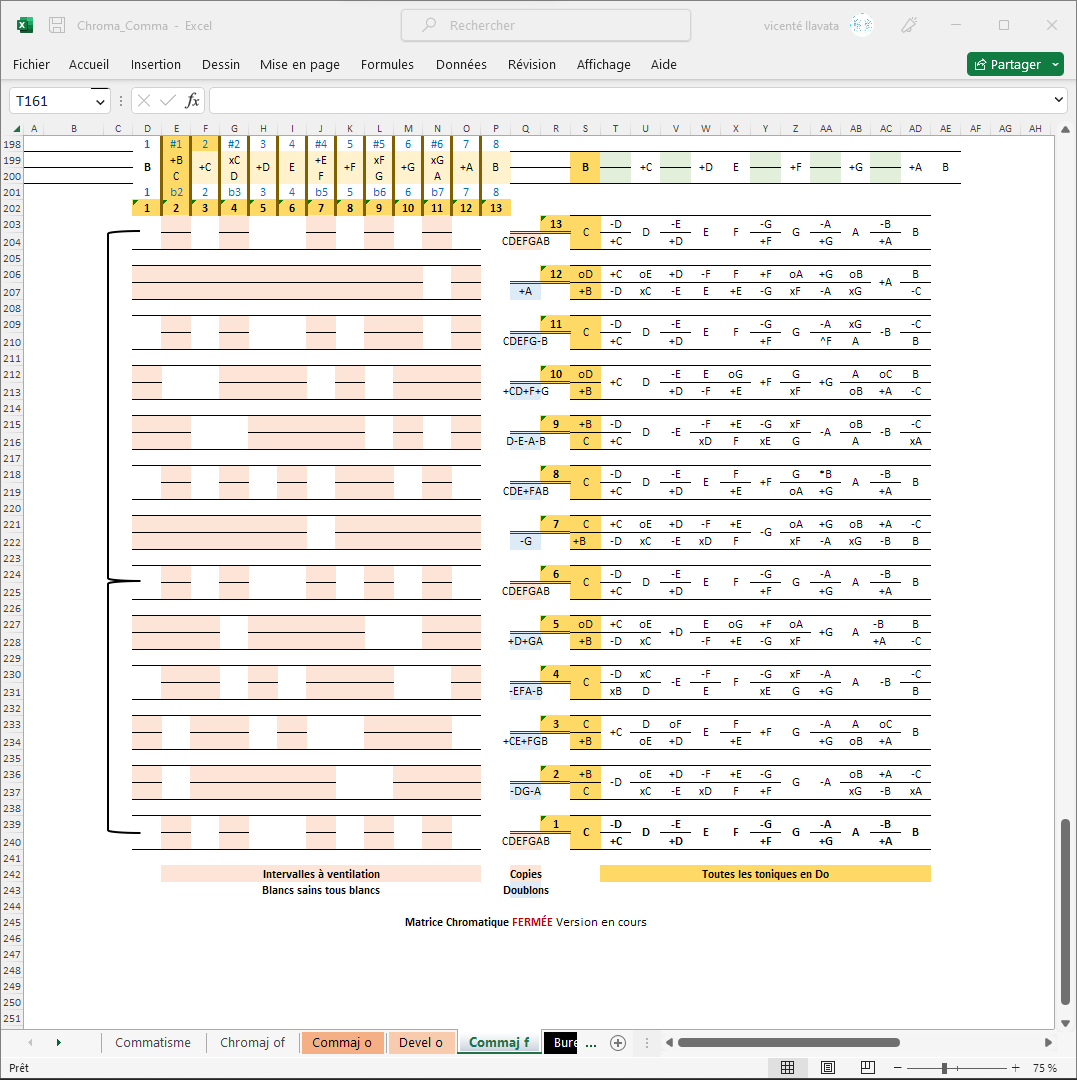Viewport: 1077px width, 1080px height.
Task: Switch to Page Break Preview icon
Action: pyautogui.click(x=868, y=1068)
